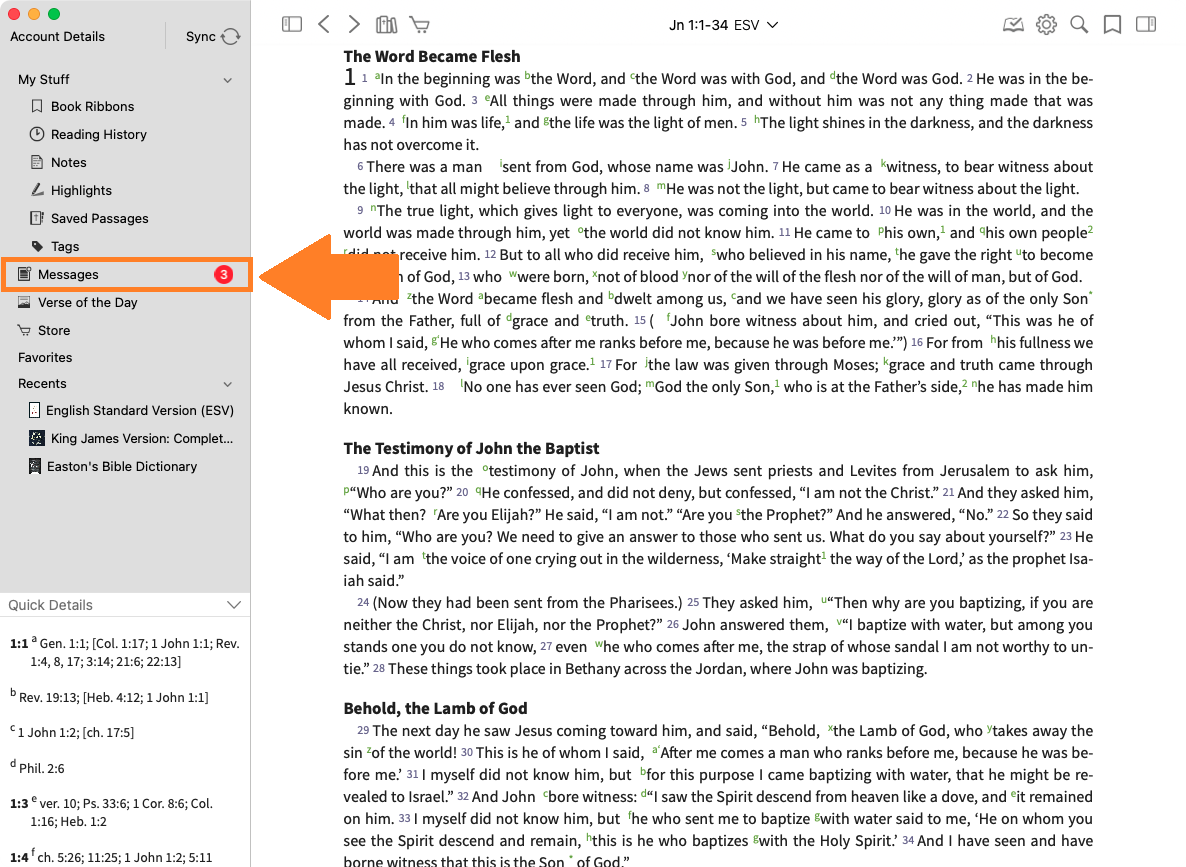Click the Sync refresh icon

pos(231,37)
